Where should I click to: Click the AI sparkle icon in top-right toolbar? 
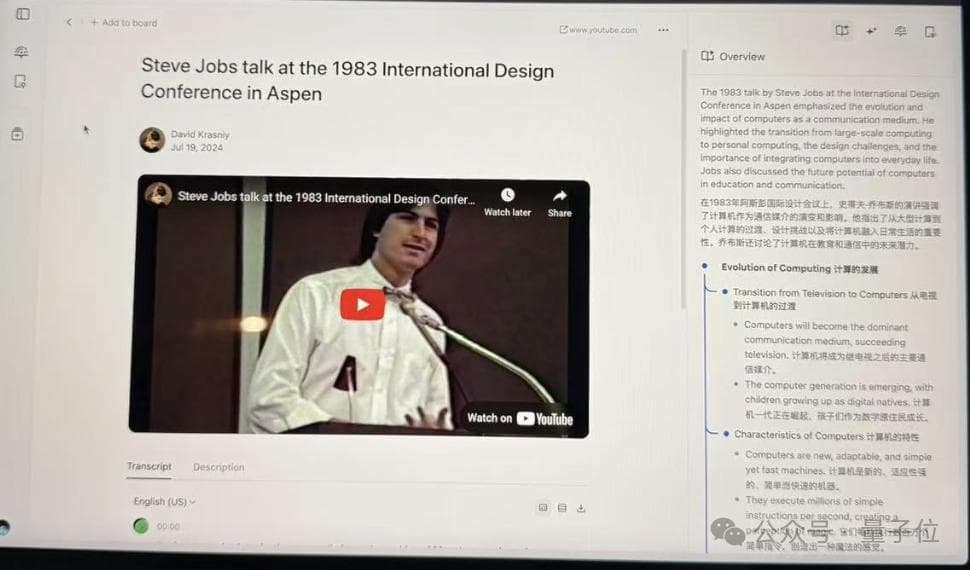pos(871,31)
